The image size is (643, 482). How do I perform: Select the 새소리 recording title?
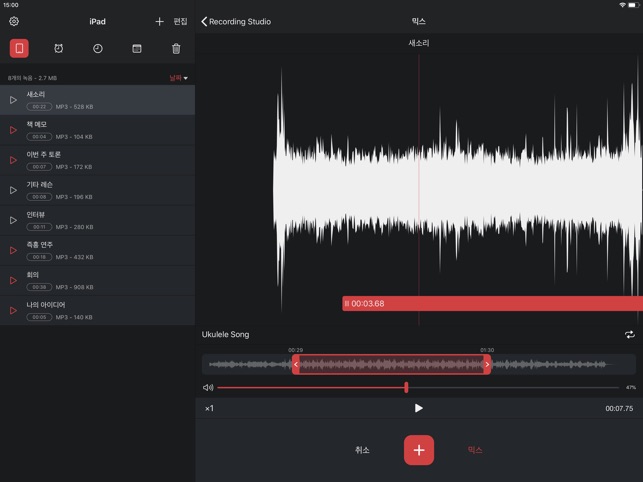(x=36, y=94)
